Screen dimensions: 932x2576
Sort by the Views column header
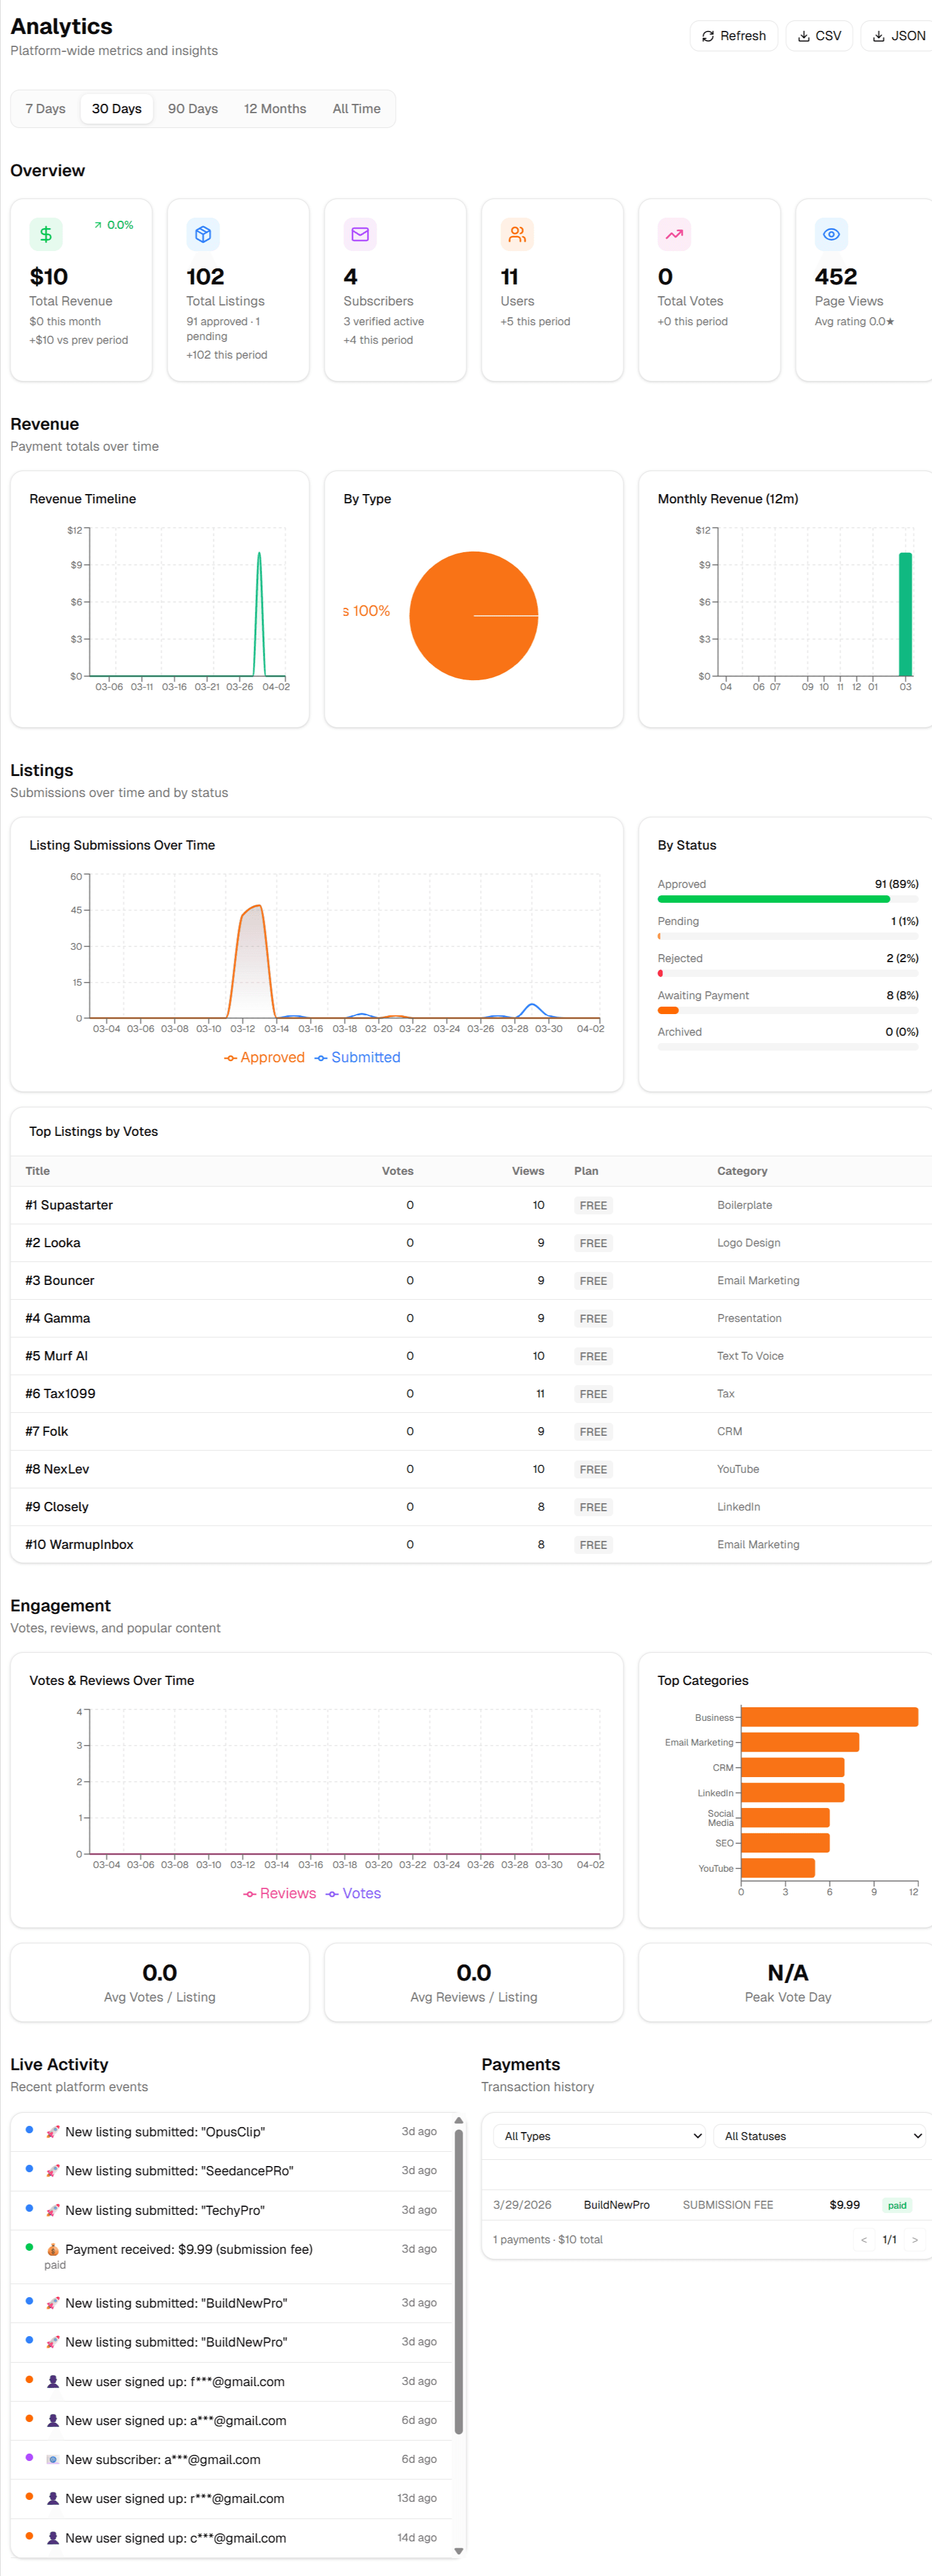528,1171
